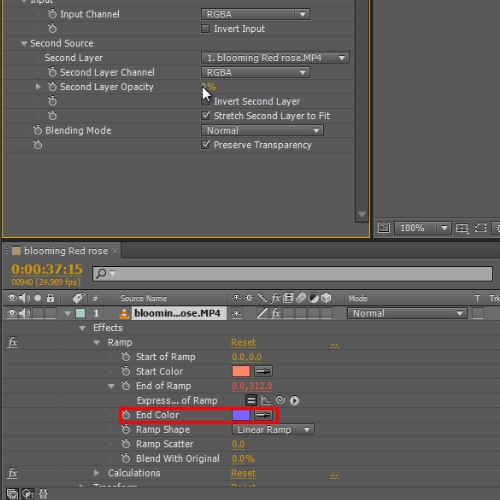Reset the Calculations effect
Image resolution: width=500 pixels, height=500 pixels.
coord(243,473)
